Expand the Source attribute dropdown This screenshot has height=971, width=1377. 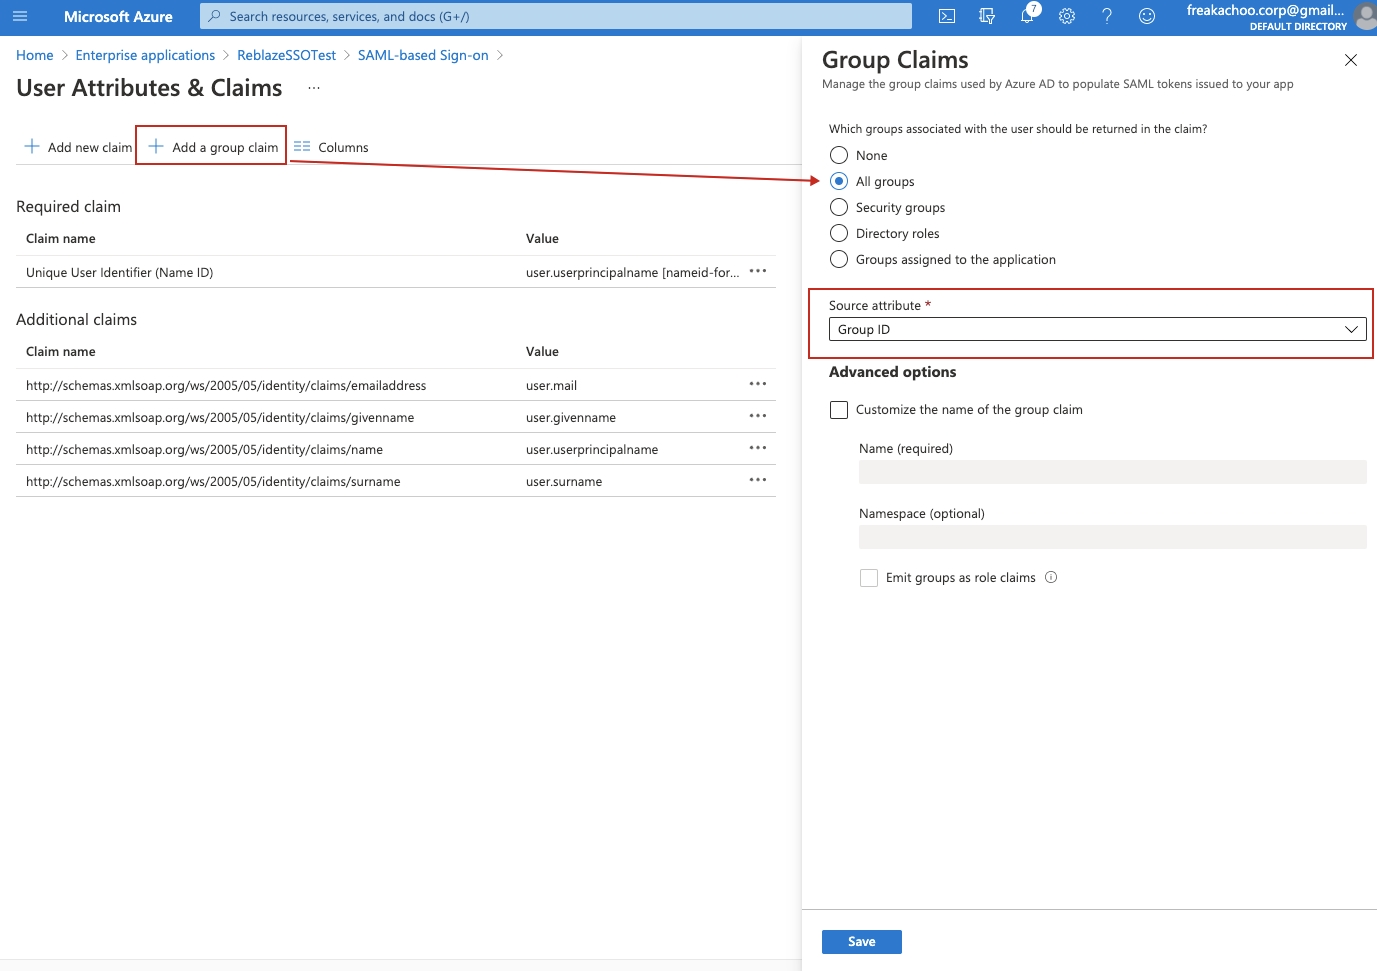[1097, 329]
